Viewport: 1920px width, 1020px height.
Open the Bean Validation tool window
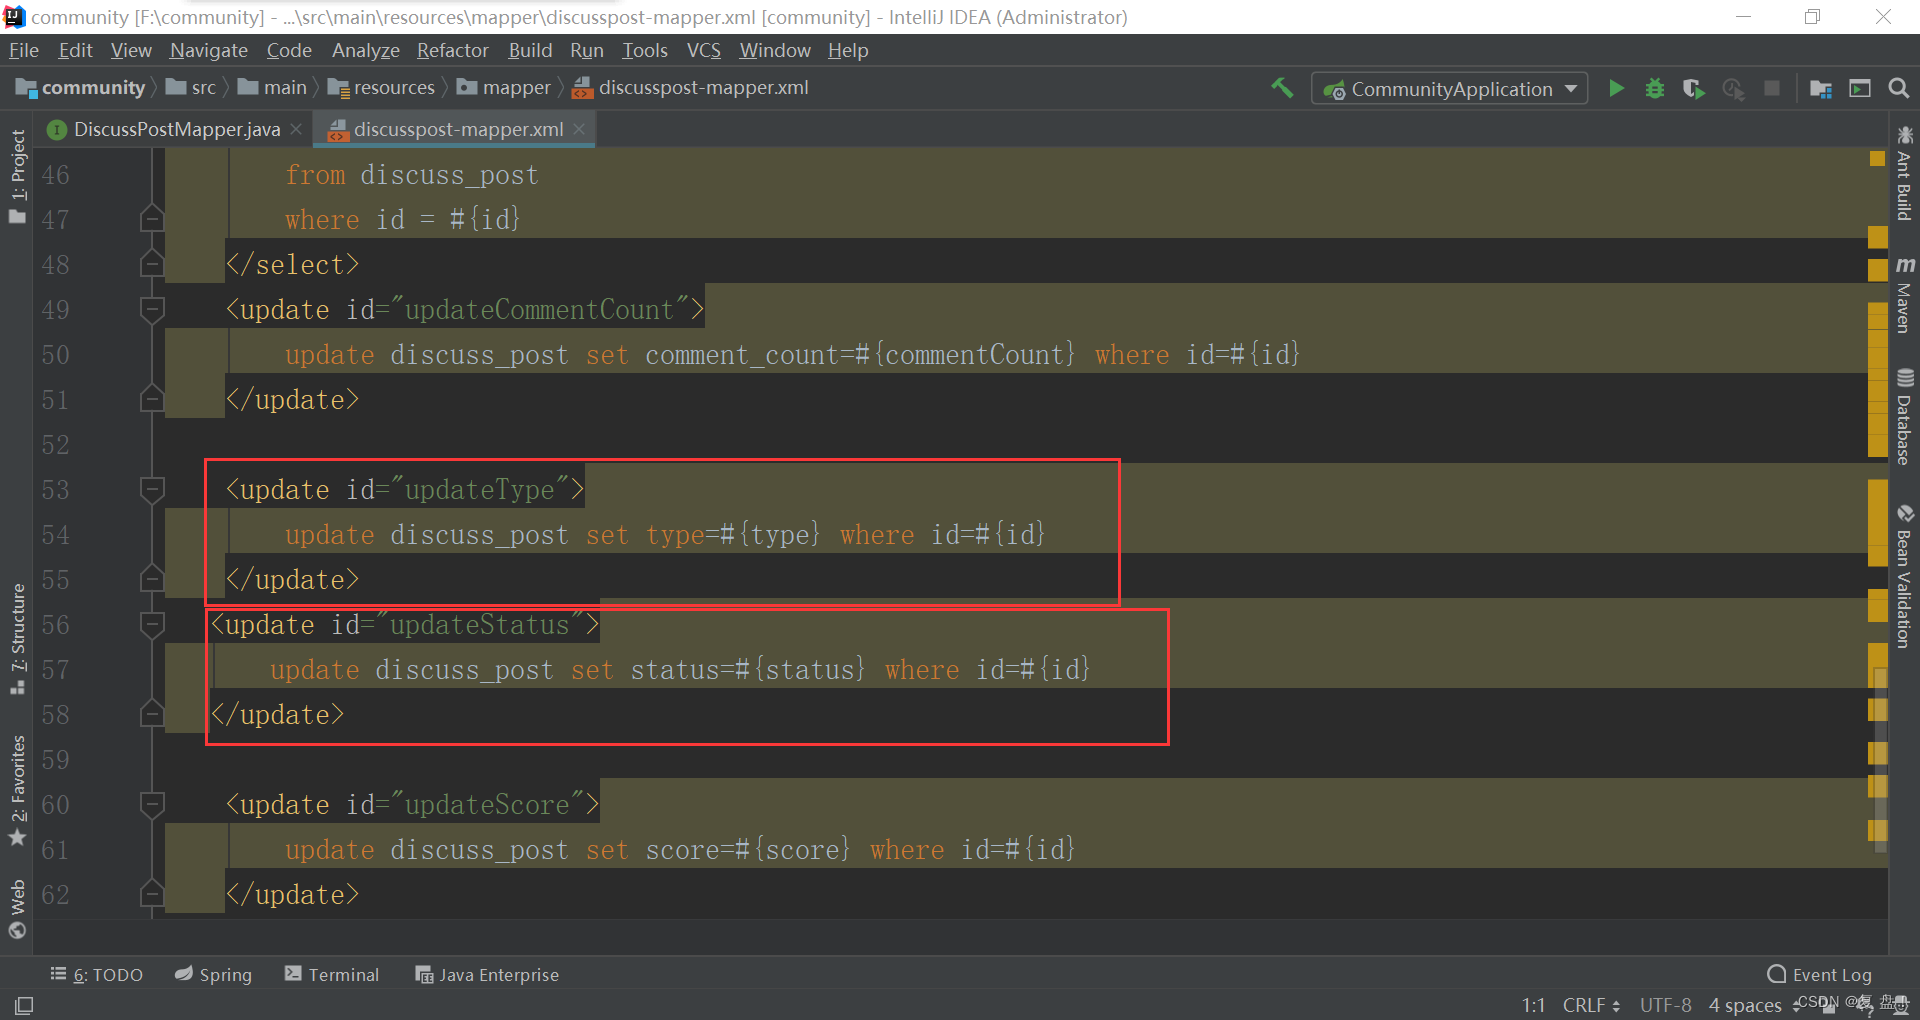click(1904, 576)
